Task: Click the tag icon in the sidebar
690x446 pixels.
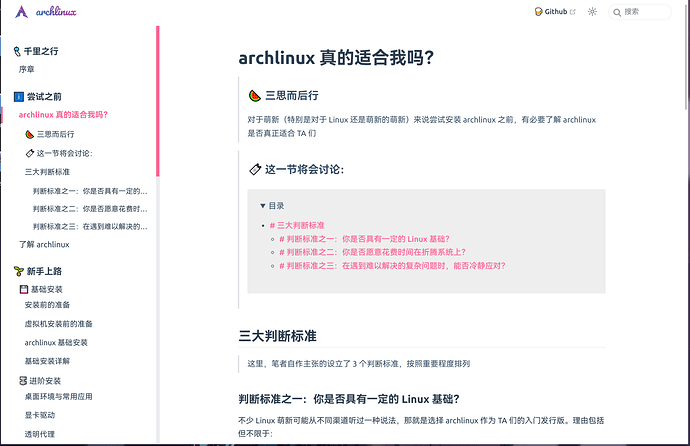Action: 29,153
